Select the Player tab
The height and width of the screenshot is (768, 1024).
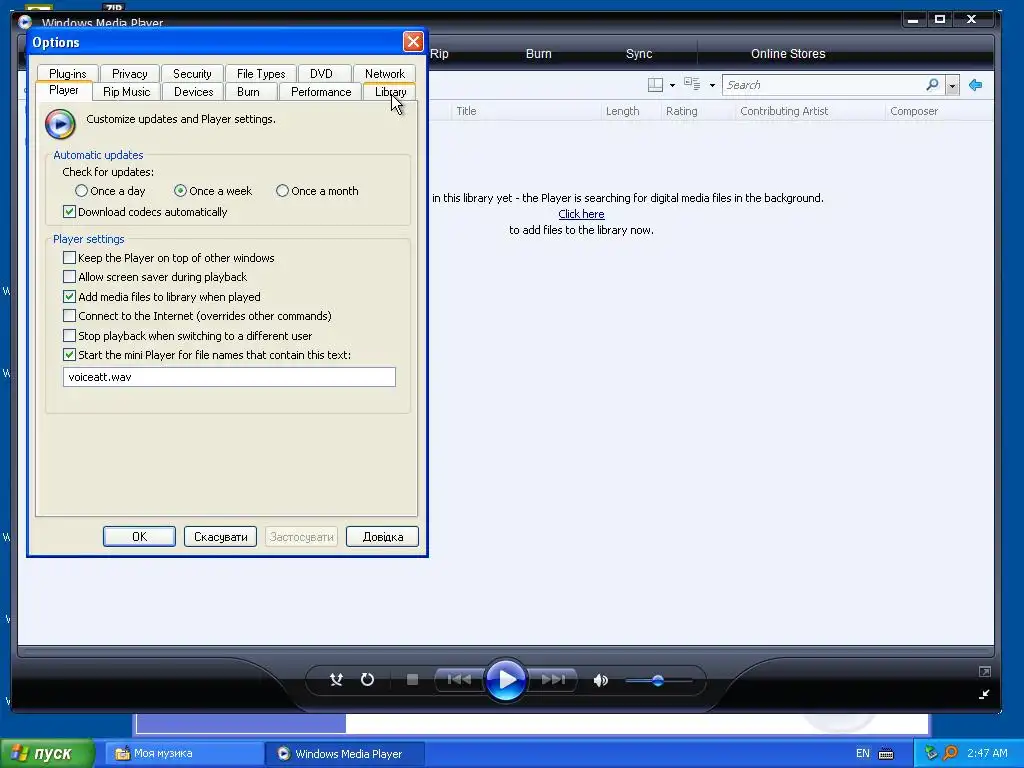pyautogui.click(x=63, y=90)
